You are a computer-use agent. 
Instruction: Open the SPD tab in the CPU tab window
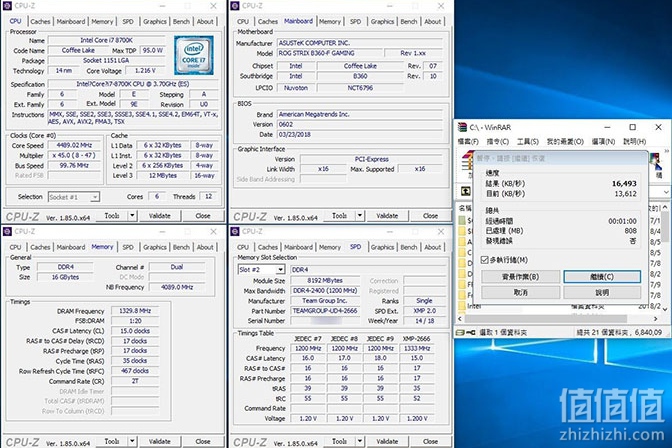point(128,21)
